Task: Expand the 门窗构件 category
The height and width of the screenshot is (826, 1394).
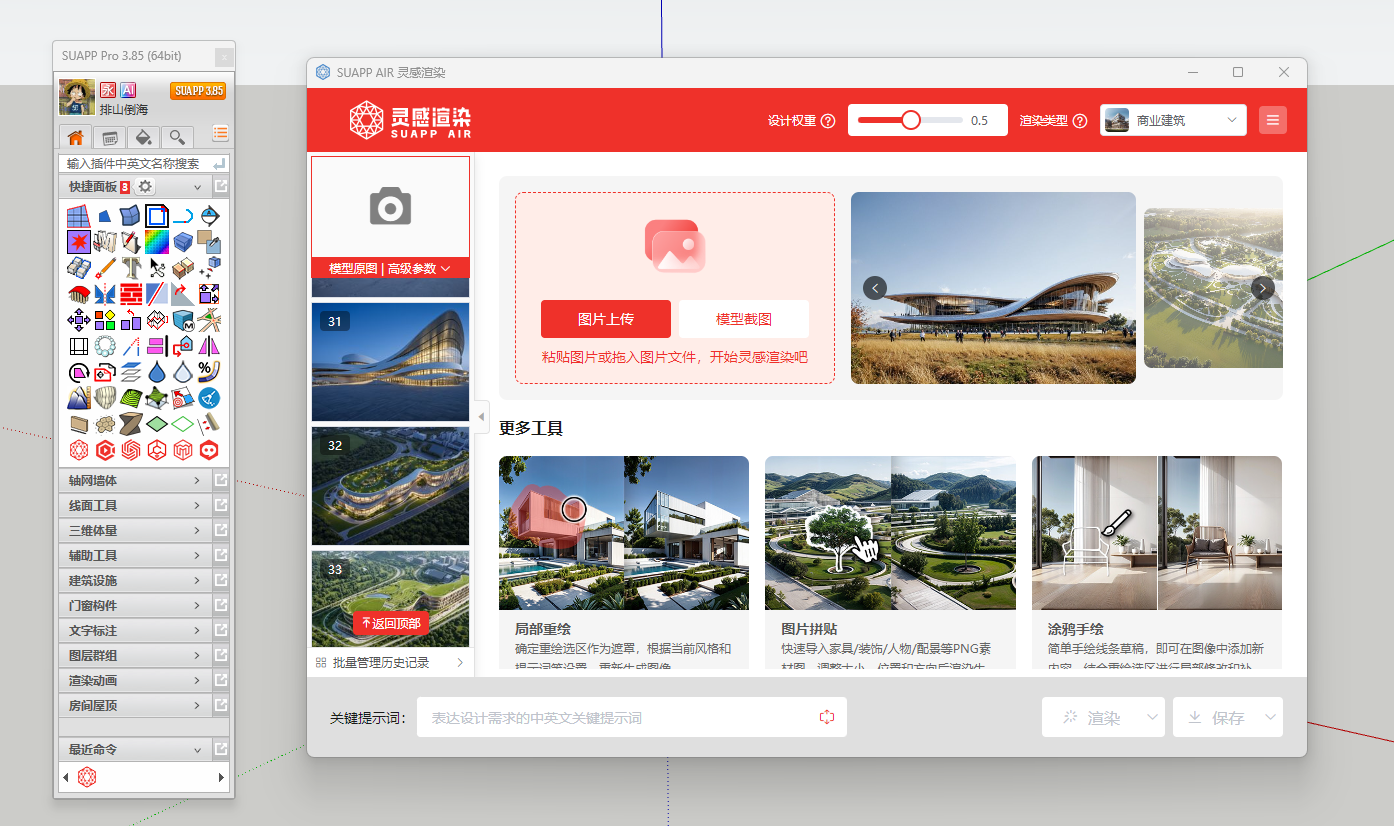Action: pyautogui.click(x=134, y=605)
